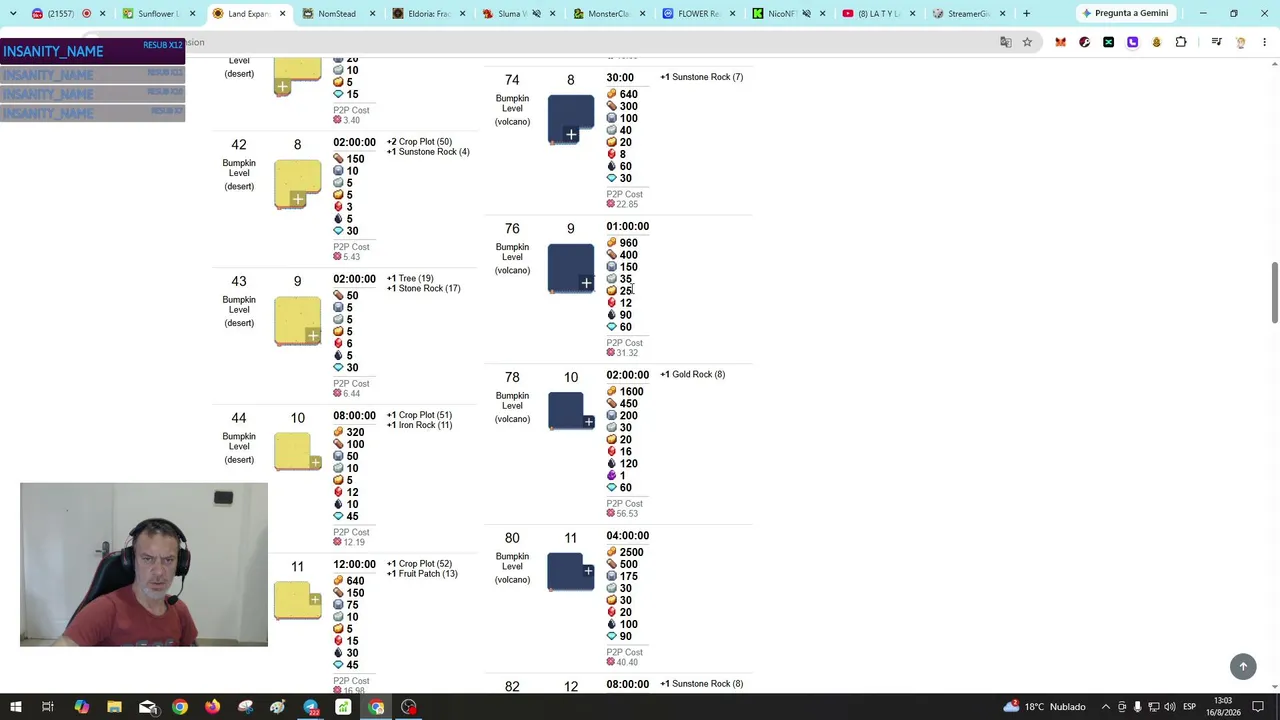Click the Pregunta a Gemini button
Screen dimensions: 1280x720
point(1124,13)
